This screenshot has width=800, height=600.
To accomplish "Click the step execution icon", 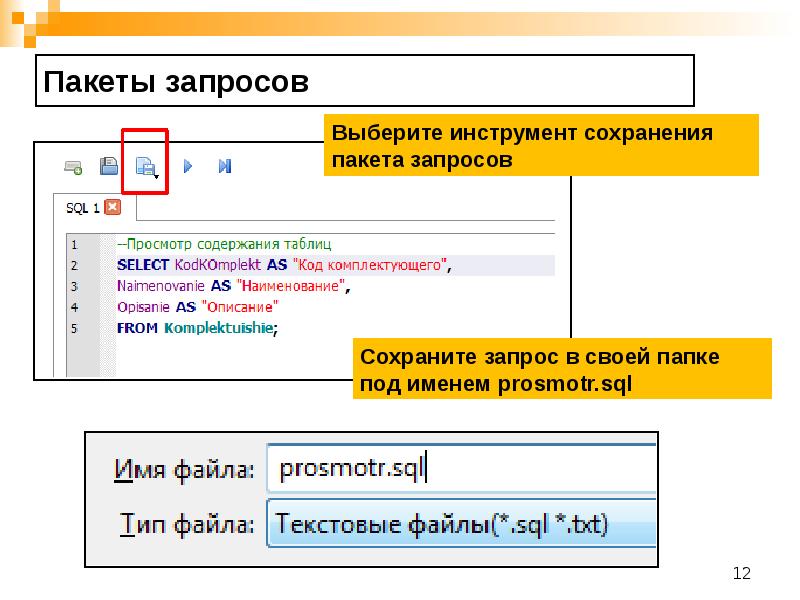I will pos(225,167).
